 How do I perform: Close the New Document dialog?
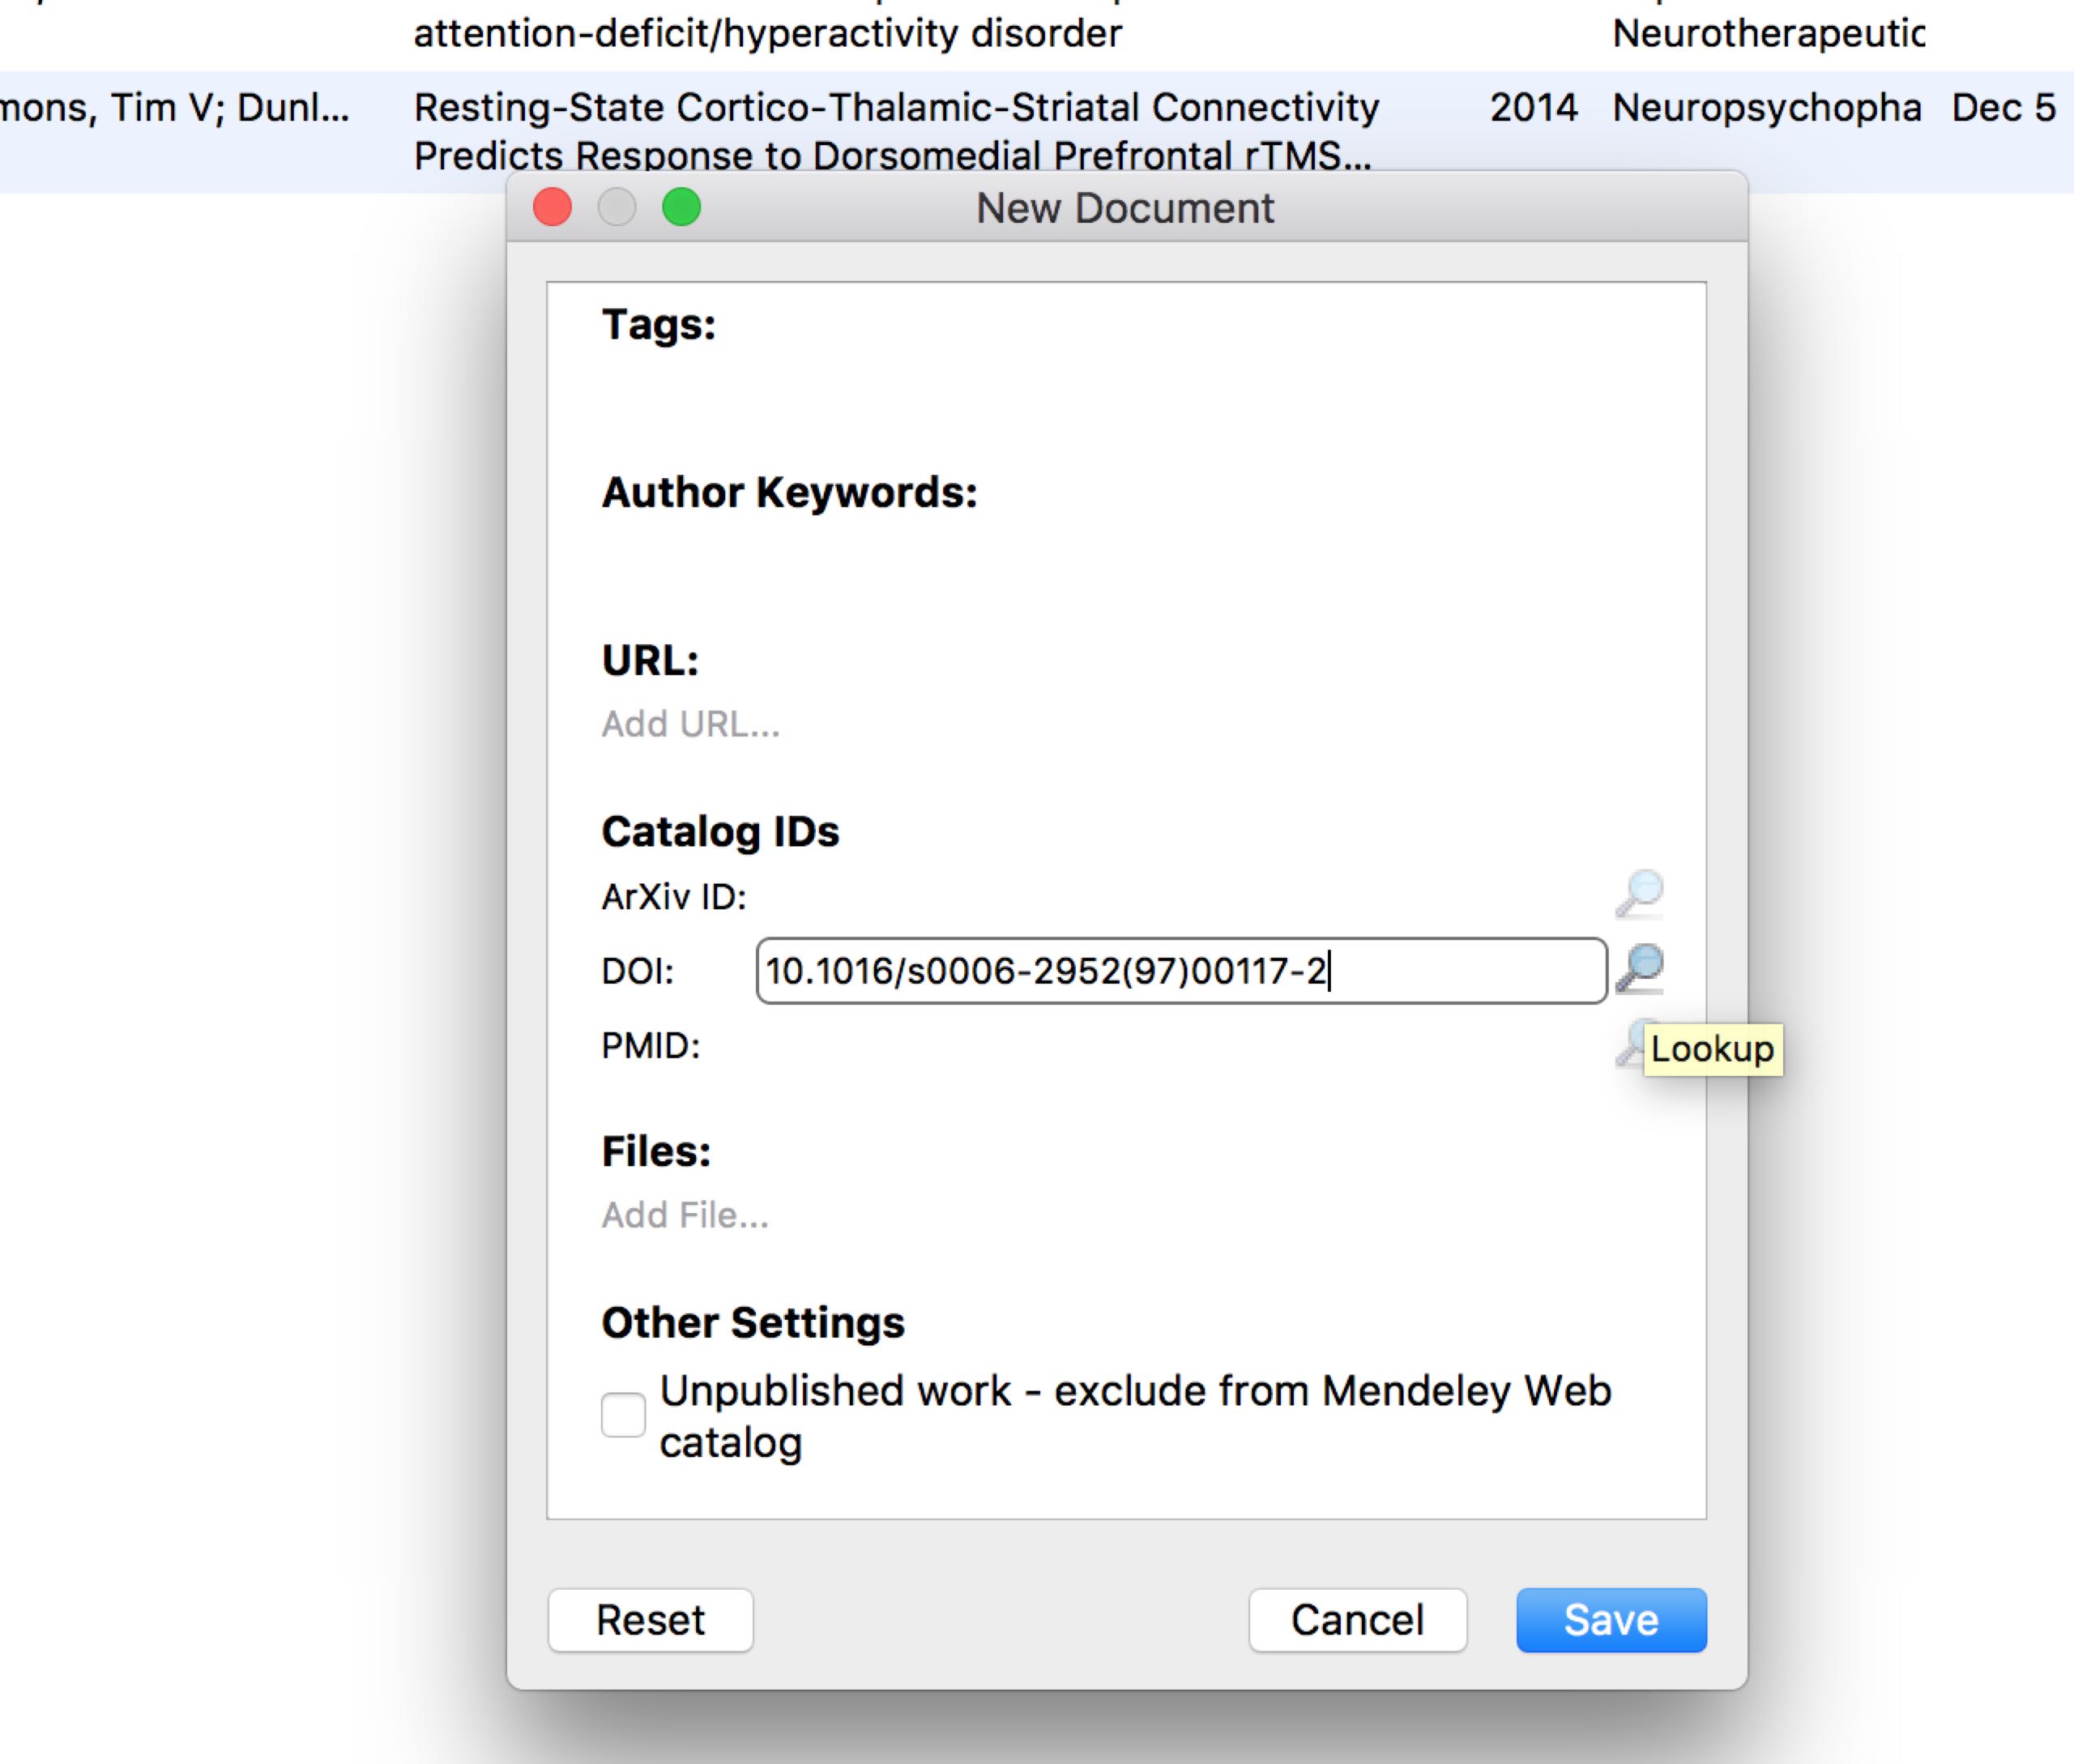(x=553, y=208)
